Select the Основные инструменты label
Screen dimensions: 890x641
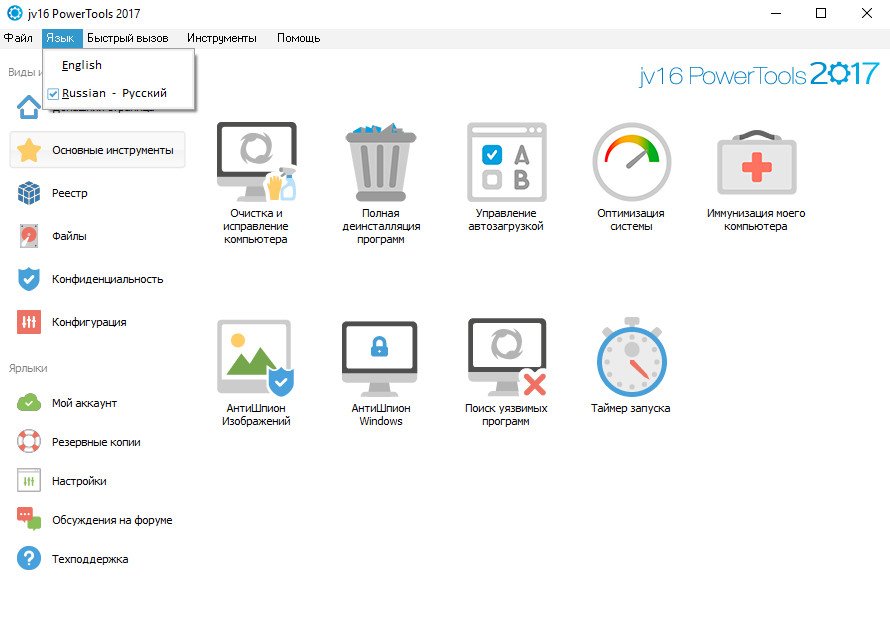113,150
